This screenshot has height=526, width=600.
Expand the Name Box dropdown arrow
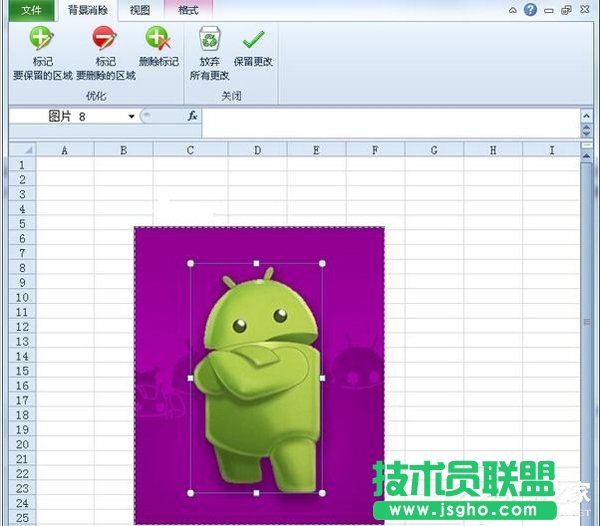point(131,117)
